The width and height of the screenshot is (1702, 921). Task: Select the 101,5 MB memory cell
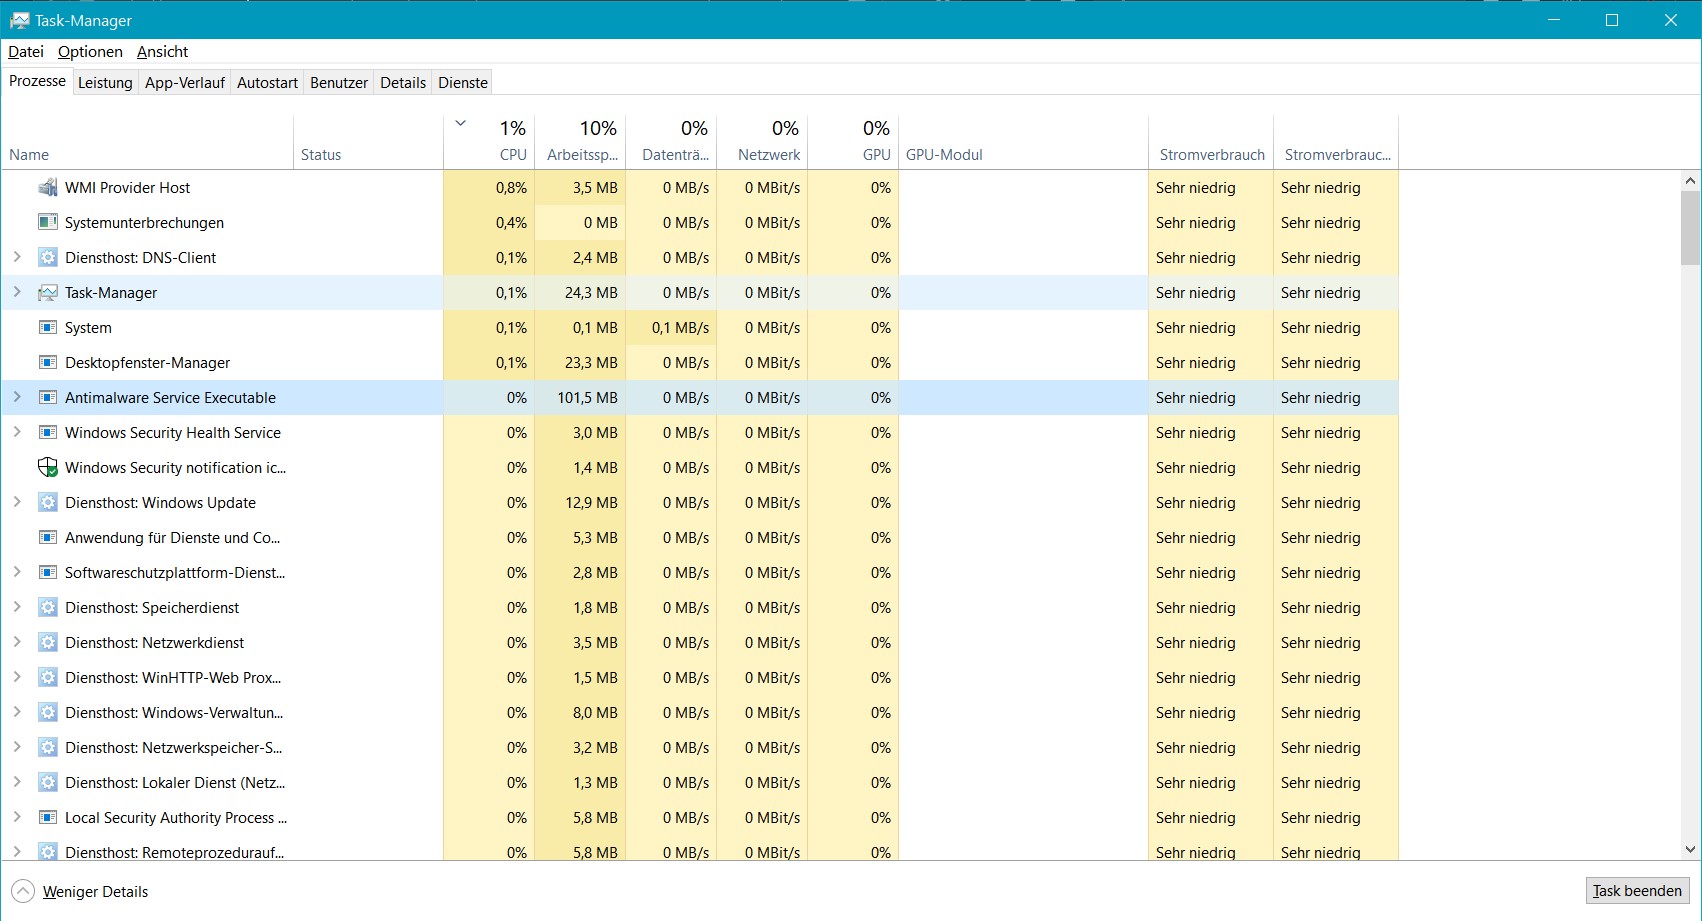581,397
